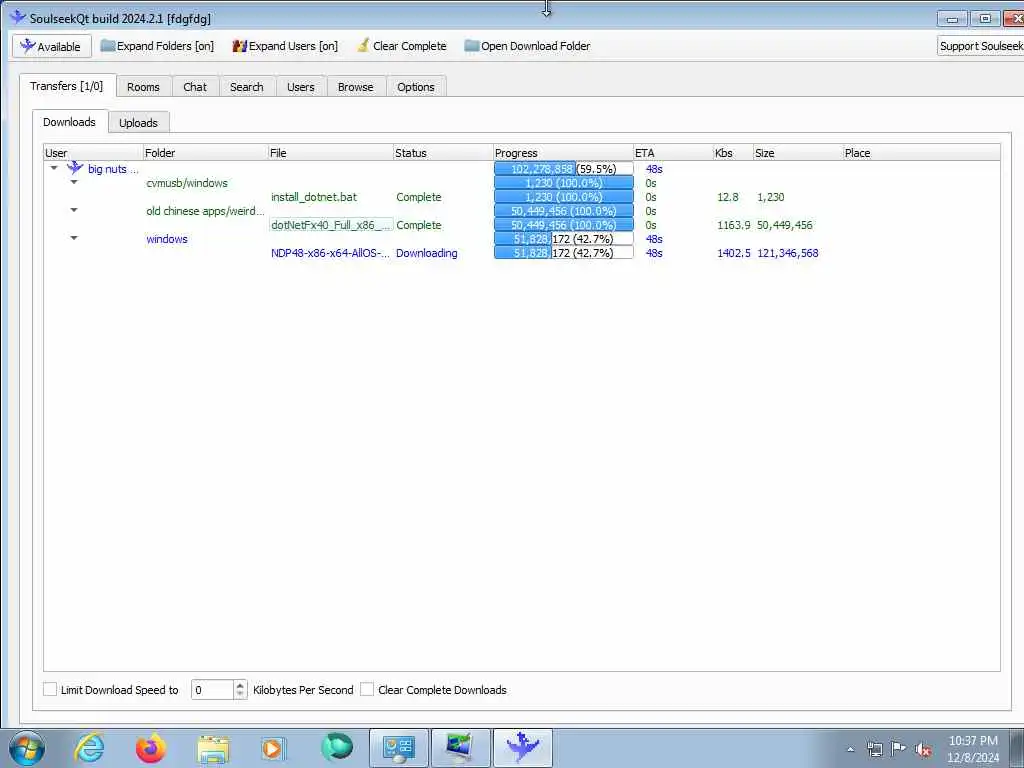The width and height of the screenshot is (1024, 768).
Task: Open the Windows Start menu
Action: coord(27,748)
